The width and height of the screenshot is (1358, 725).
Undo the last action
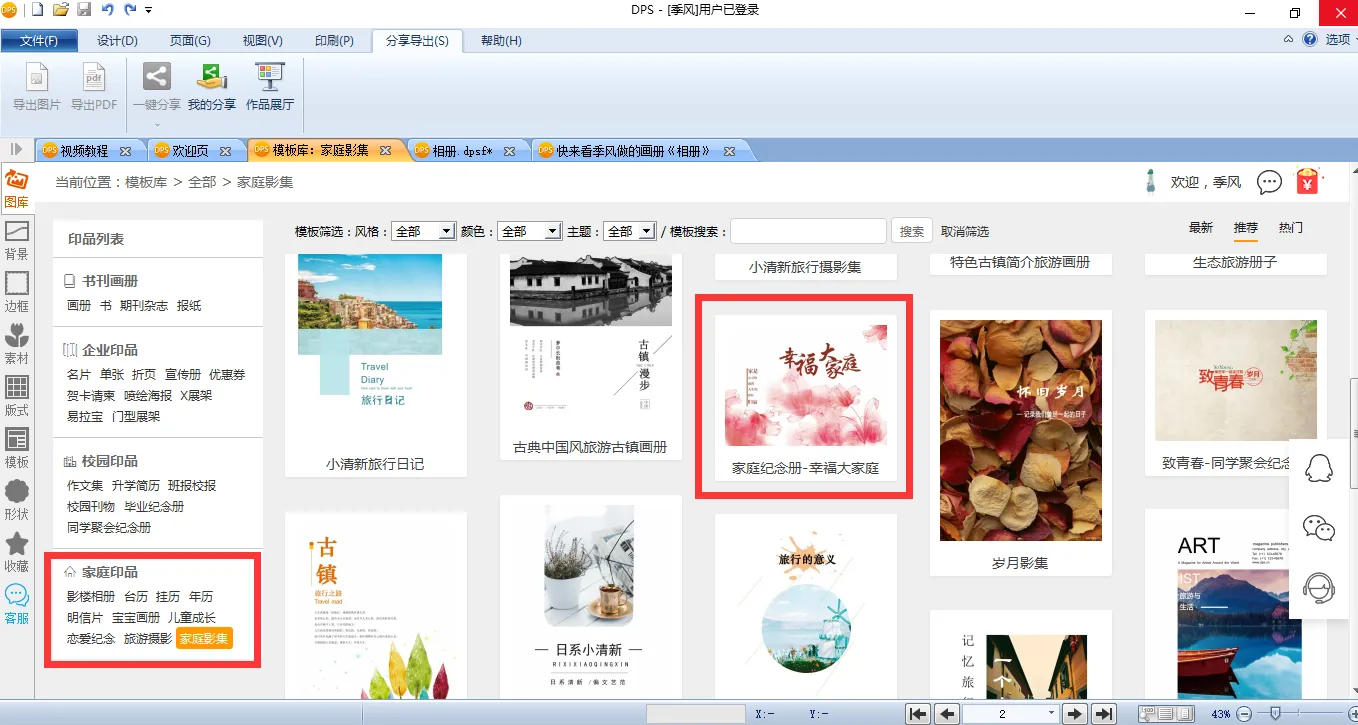107,10
